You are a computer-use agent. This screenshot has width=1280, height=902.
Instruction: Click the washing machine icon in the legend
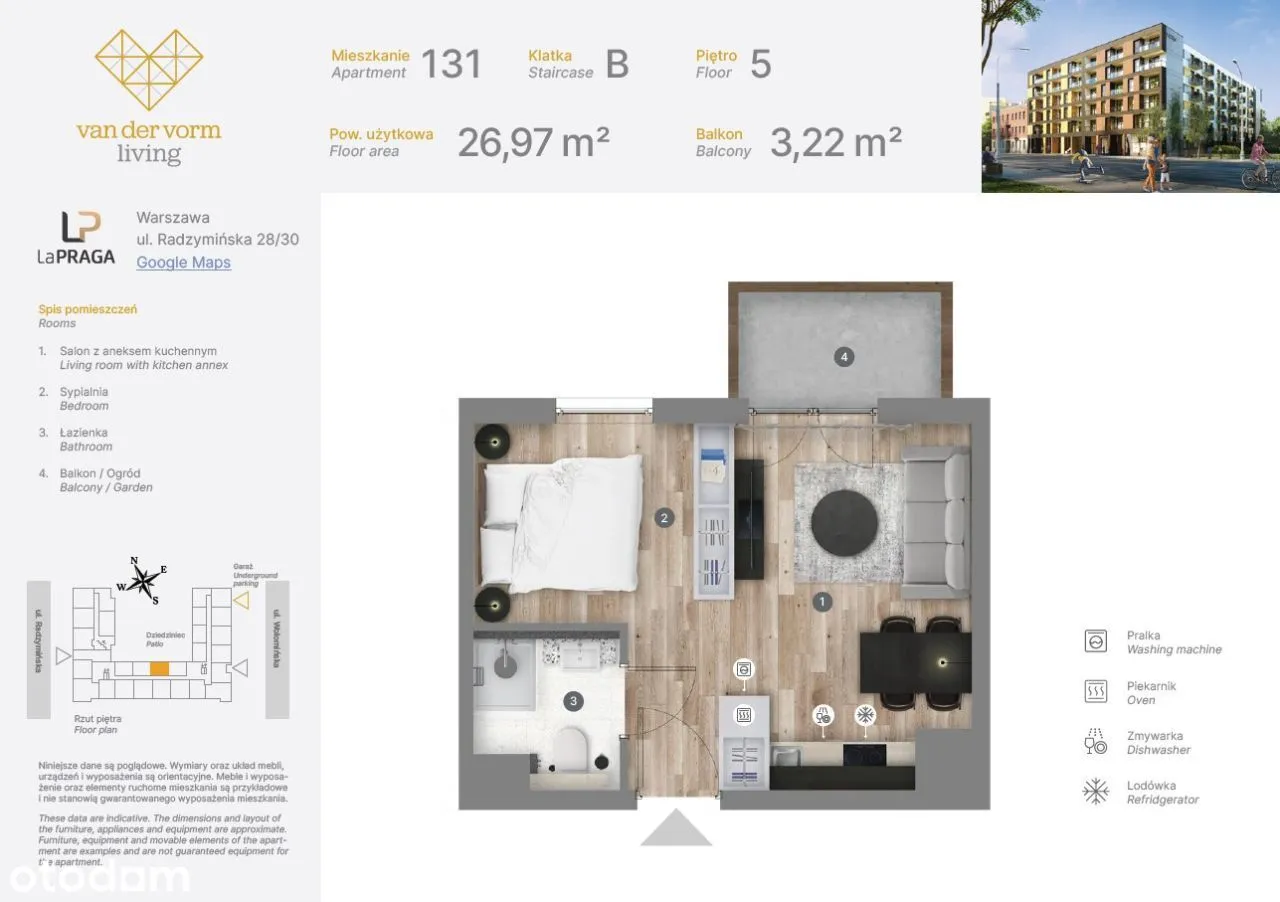[x=1096, y=641]
